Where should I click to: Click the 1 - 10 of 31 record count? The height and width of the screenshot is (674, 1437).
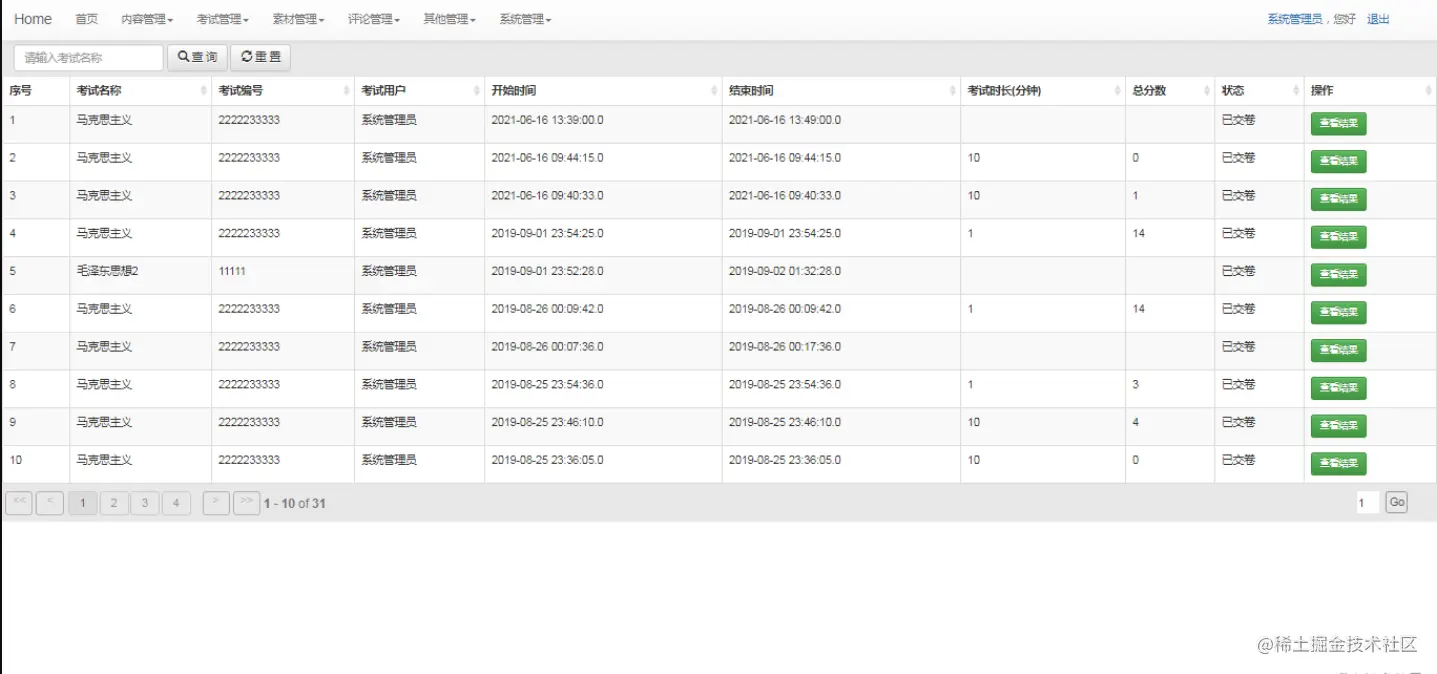point(295,504)
